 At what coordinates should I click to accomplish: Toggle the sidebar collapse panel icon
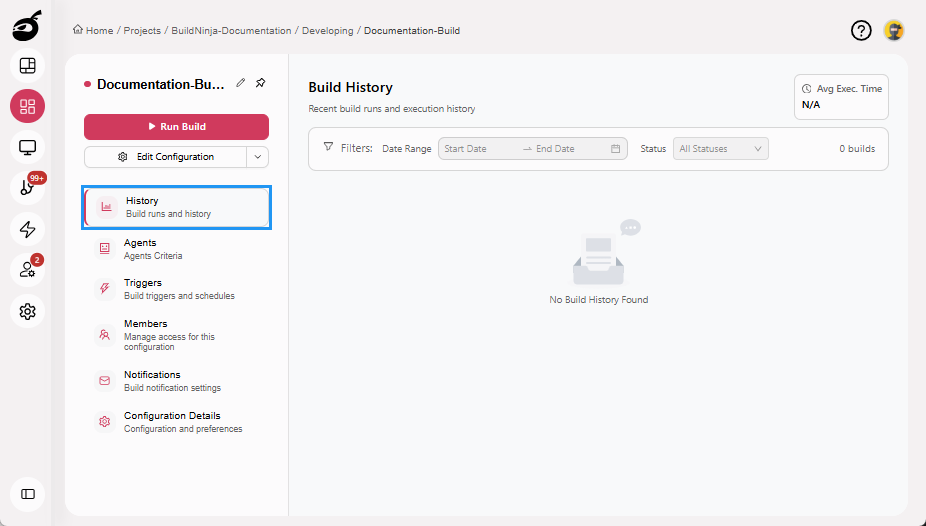click(28, 494)
